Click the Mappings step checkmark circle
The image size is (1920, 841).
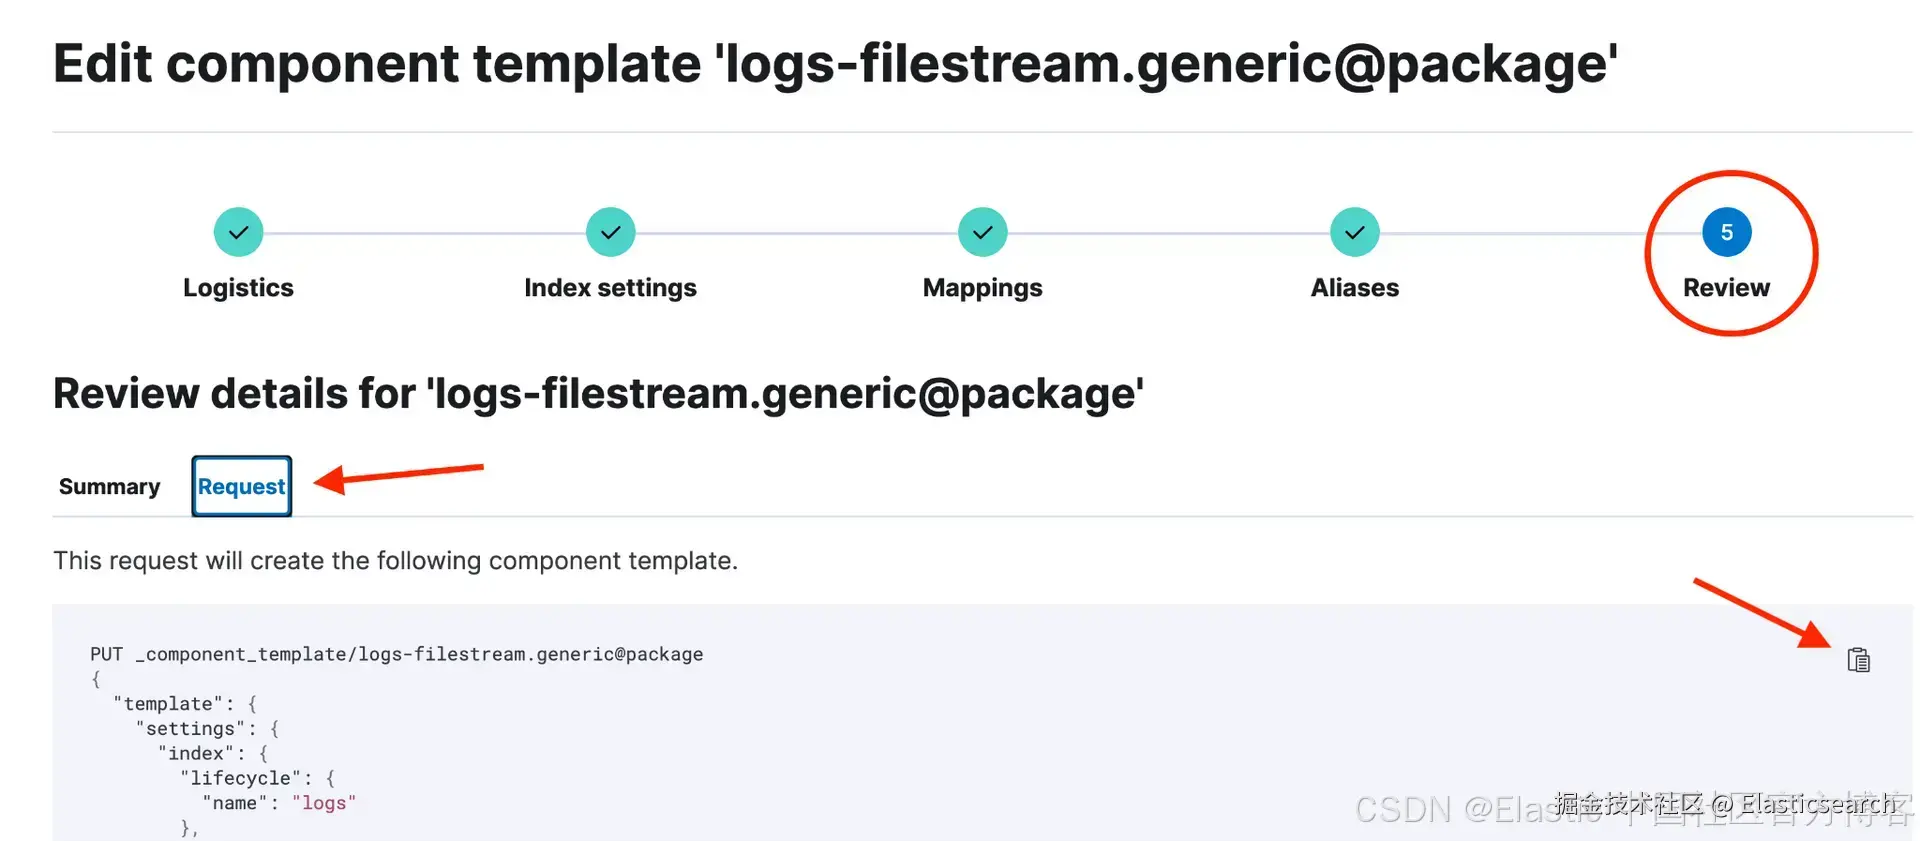982,232
